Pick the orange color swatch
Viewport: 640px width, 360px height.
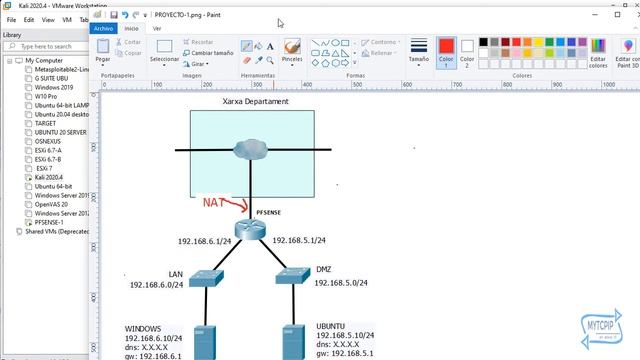527,42
